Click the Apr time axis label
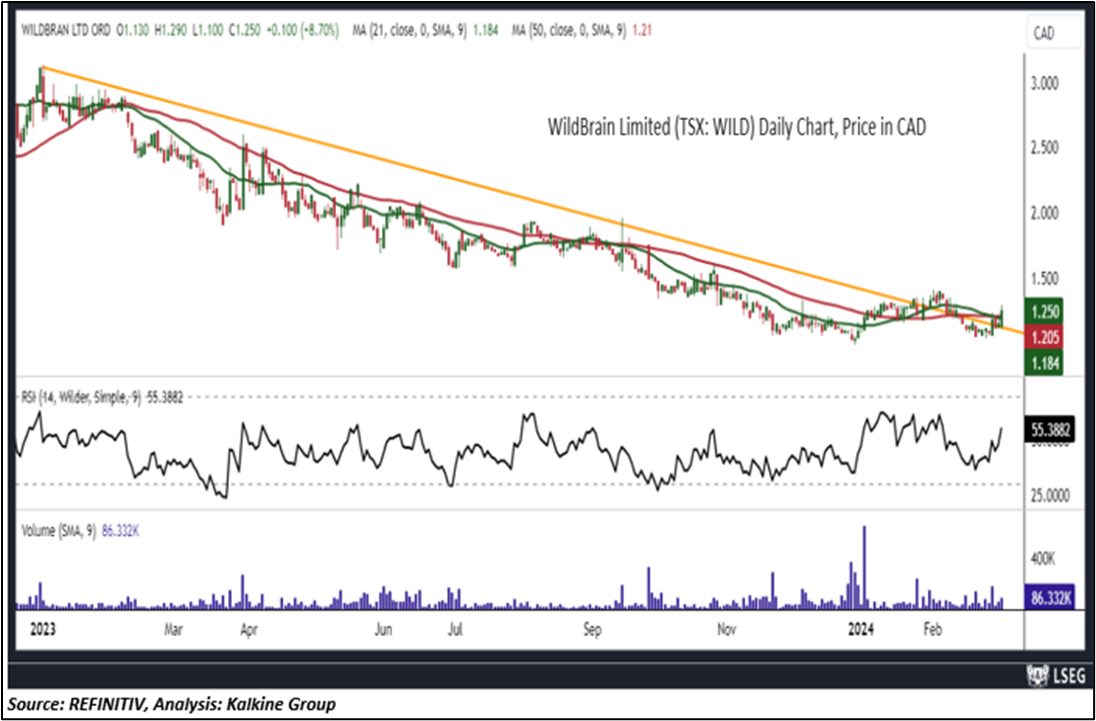Screen dimensions: 1096x721 pos(249,629)
